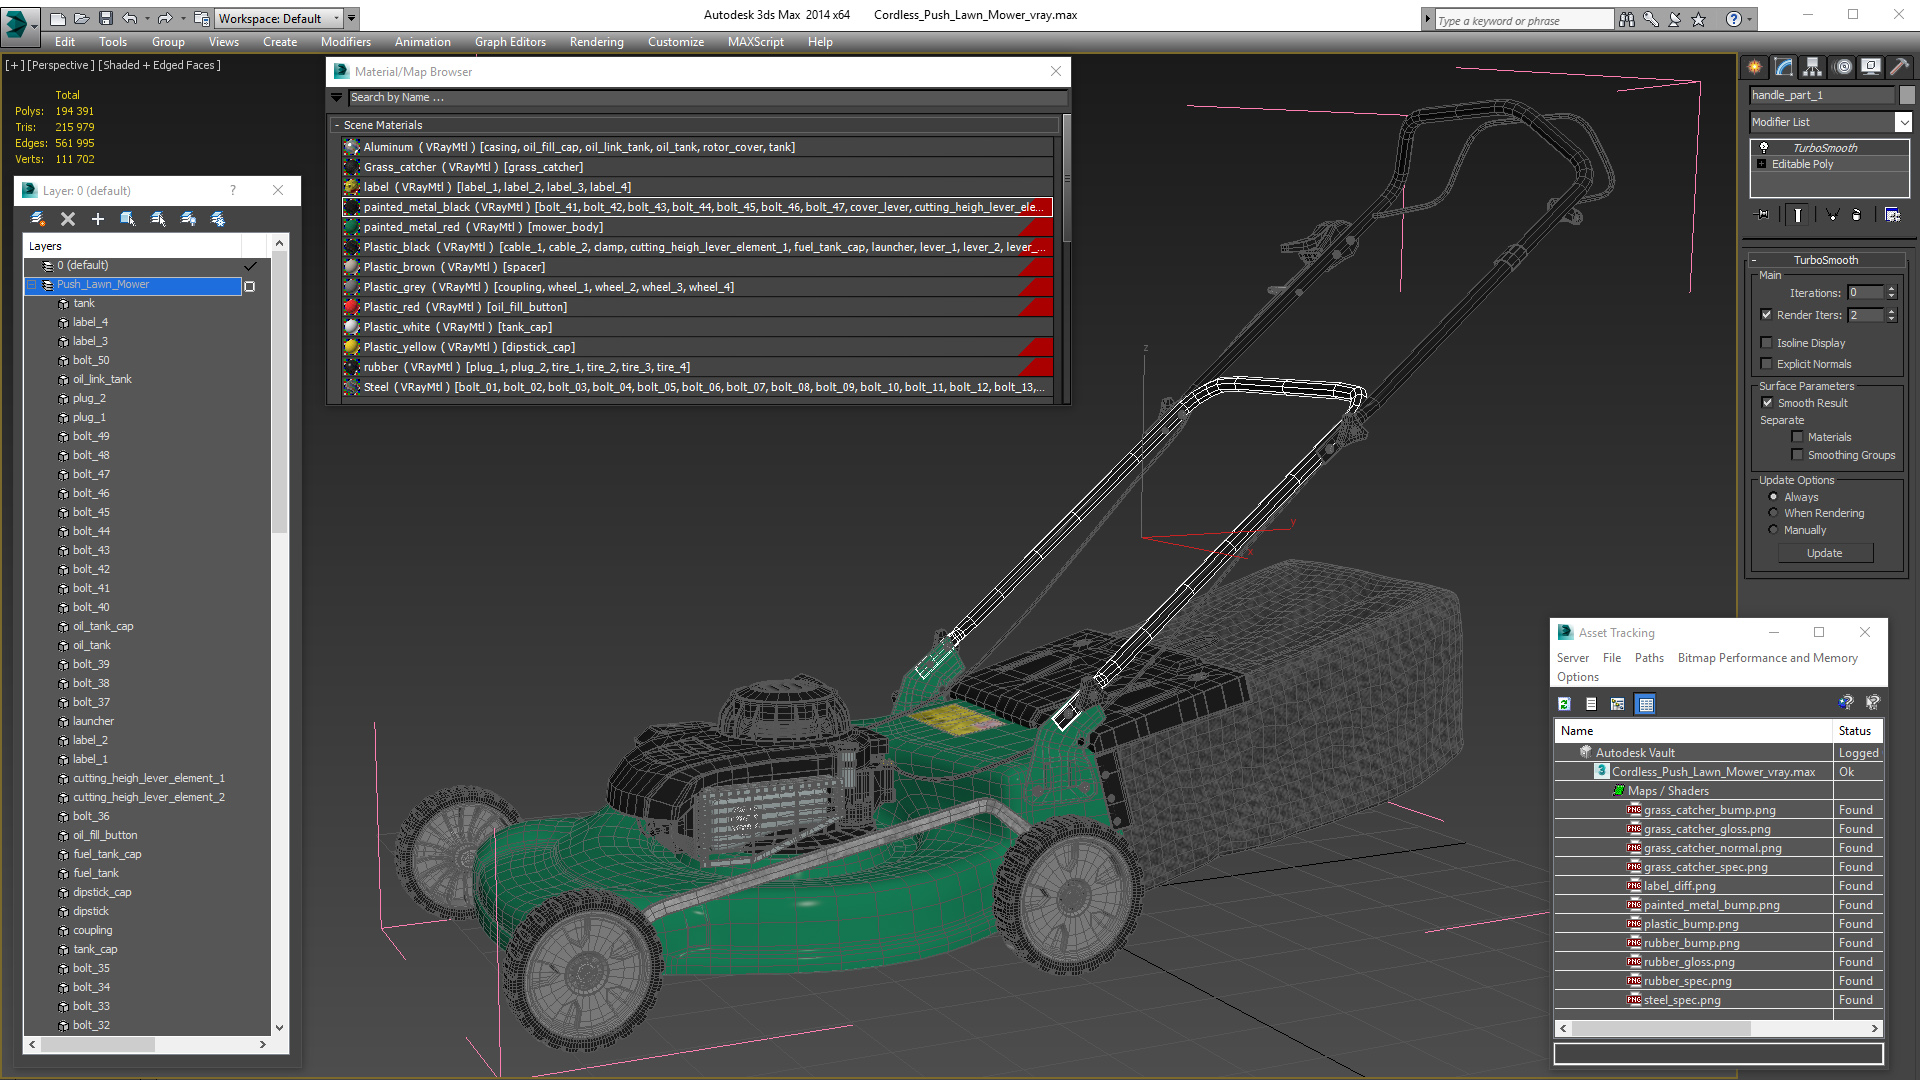This screenshot has width=1920, height=1080.
Task: Open the Modifiers menu
Action: click(345, 42)
